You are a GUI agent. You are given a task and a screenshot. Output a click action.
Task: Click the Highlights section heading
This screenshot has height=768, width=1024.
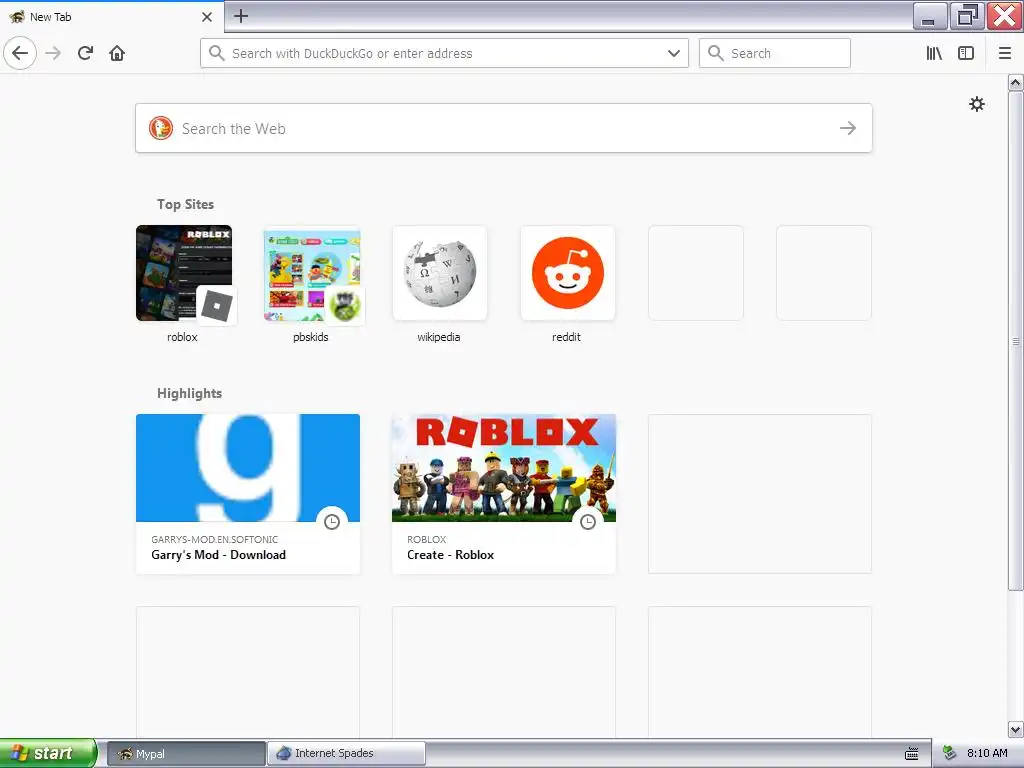[x=189, y=393]
